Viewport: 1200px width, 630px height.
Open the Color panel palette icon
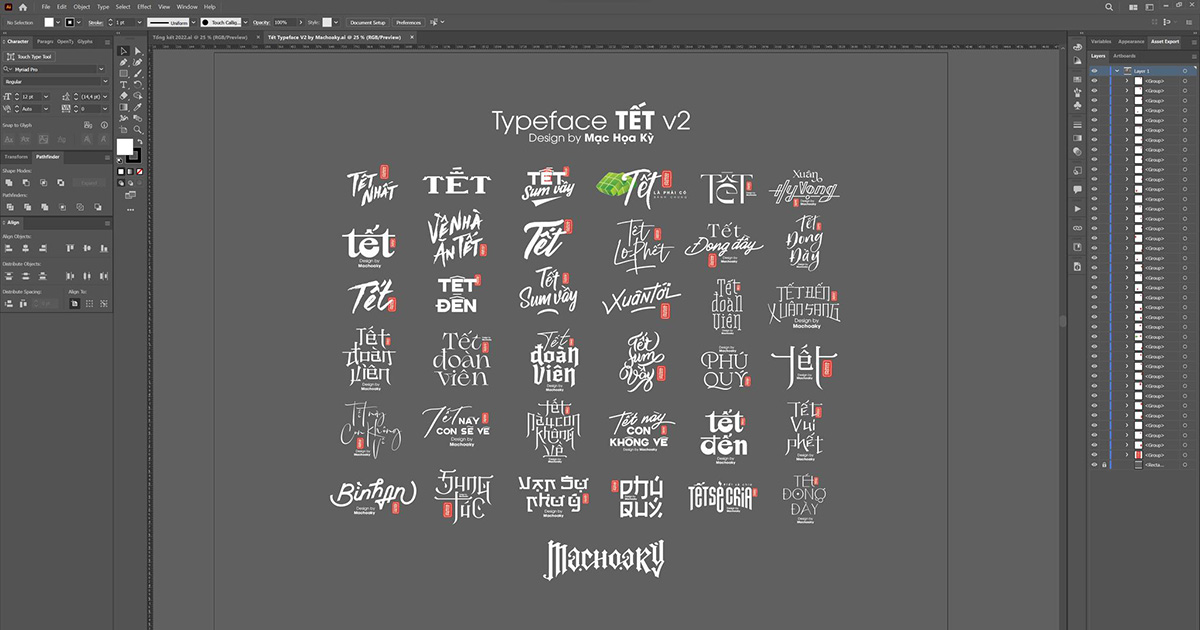pos(1077,47)
